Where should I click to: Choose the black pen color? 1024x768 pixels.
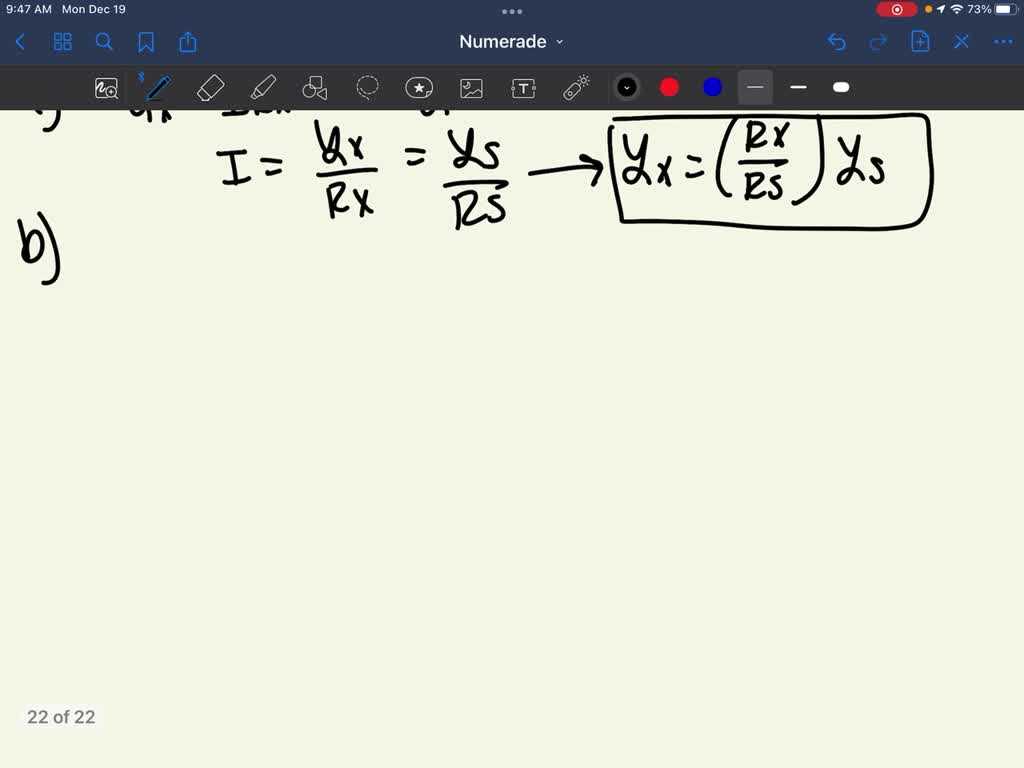tap(627, 88)
